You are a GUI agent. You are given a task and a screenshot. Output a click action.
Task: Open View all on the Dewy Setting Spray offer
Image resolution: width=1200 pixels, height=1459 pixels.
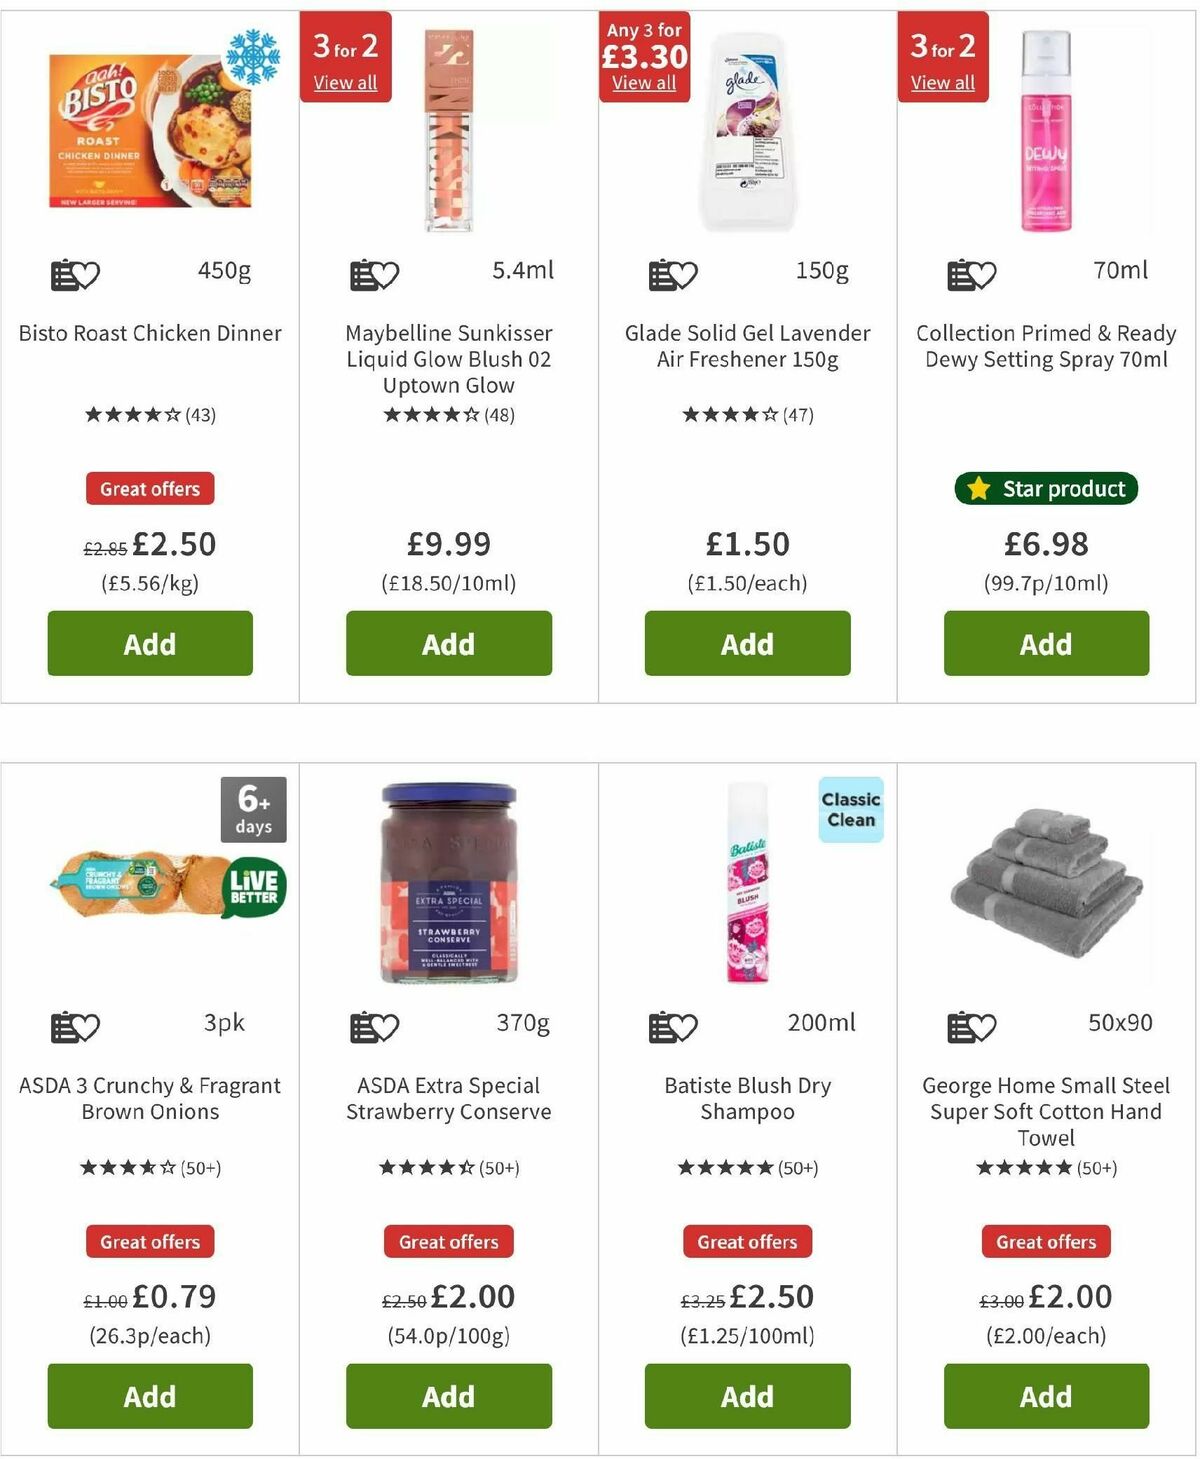942,83
